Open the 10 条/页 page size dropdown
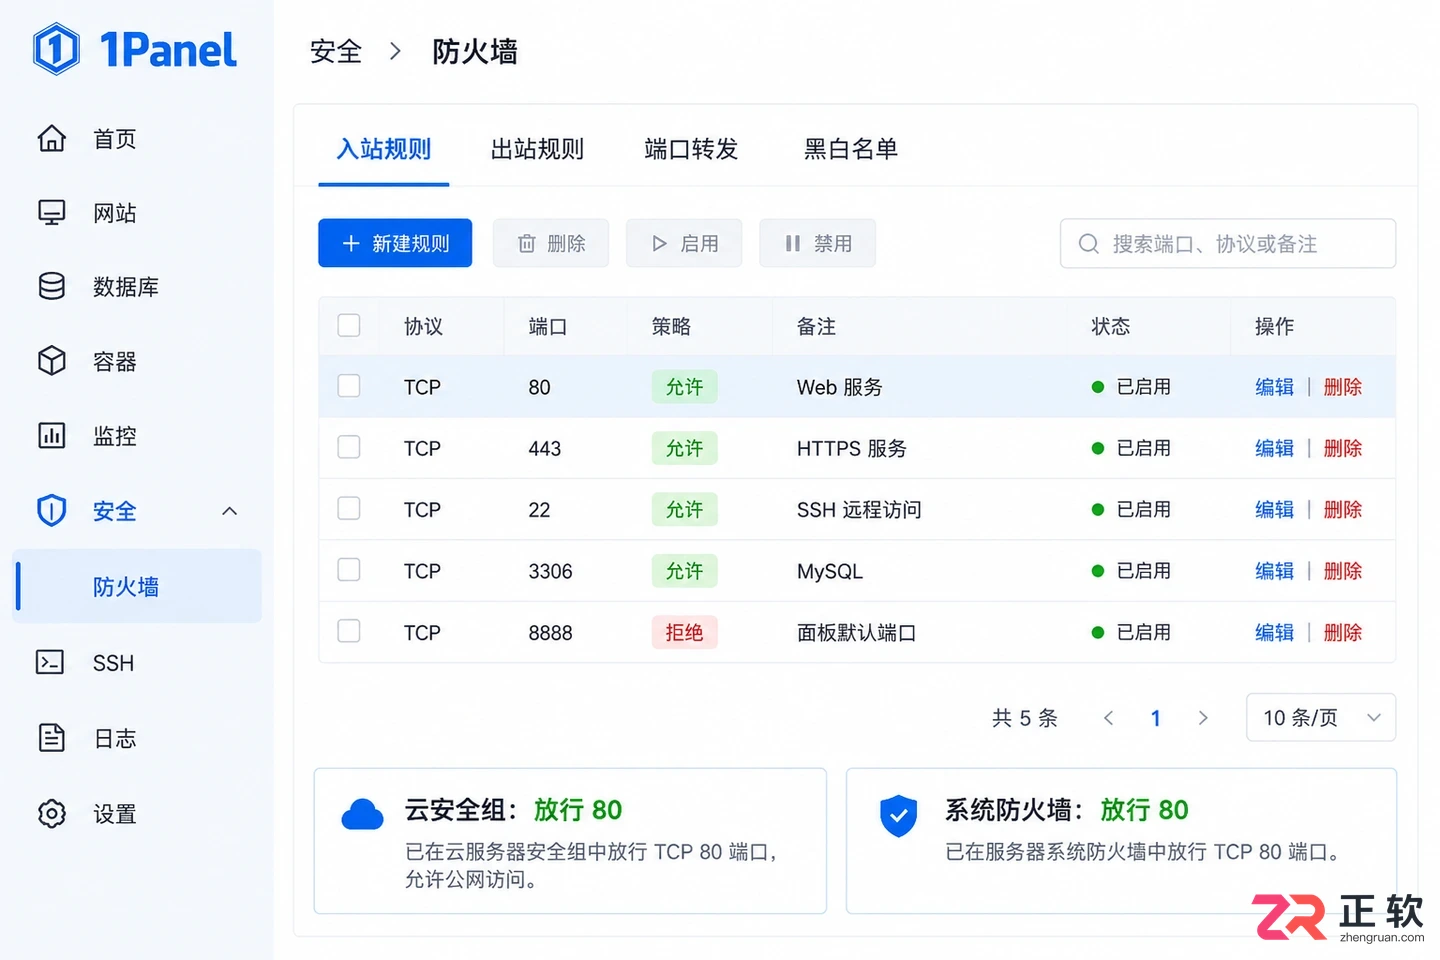This screenshot has width=1440, height=960. [x=1321, y=718]
